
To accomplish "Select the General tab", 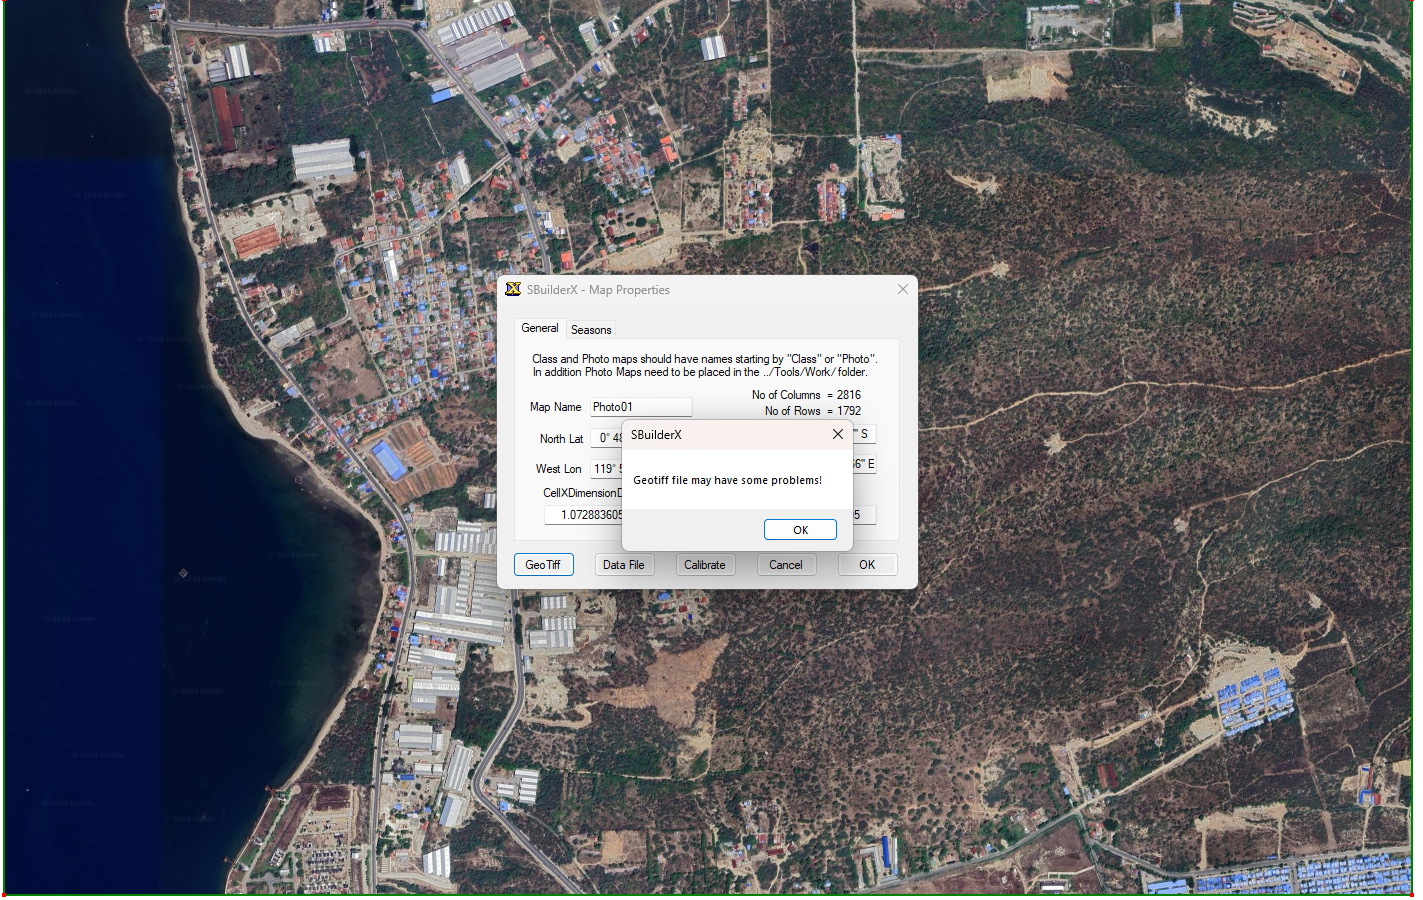I will click(540, 328).
